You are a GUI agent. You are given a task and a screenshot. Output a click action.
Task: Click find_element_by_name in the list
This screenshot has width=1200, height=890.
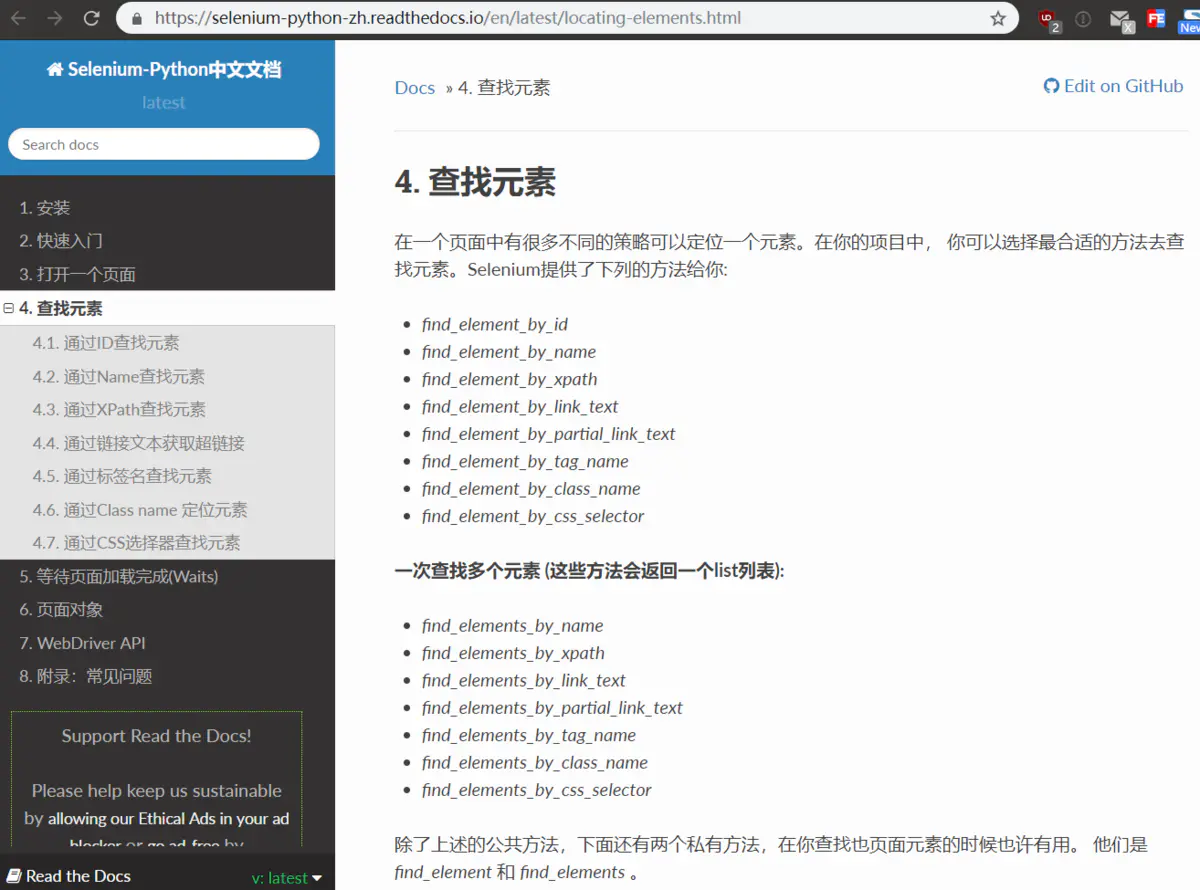click(509, 352)
